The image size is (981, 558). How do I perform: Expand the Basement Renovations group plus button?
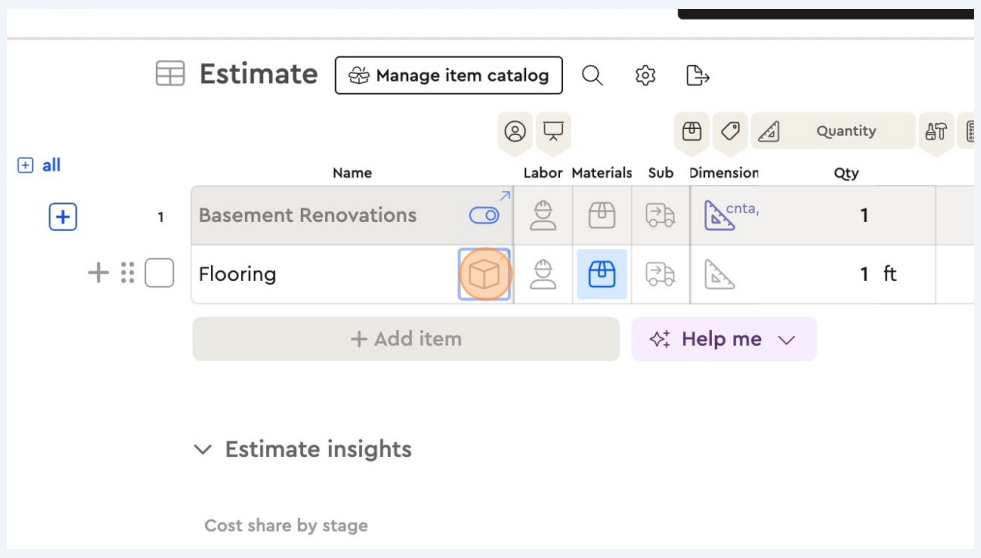tap(63, 216)
